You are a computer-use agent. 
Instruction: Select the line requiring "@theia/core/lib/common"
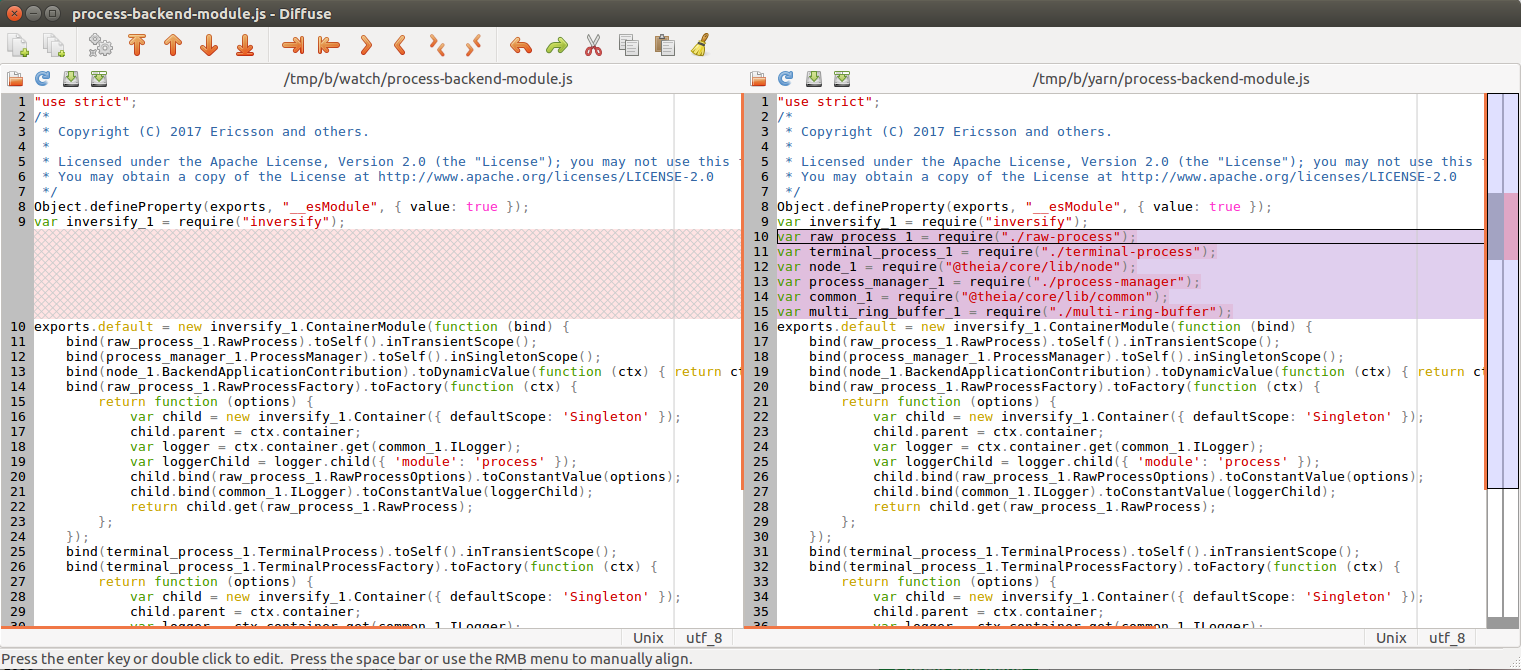(x=1130, y=297)
